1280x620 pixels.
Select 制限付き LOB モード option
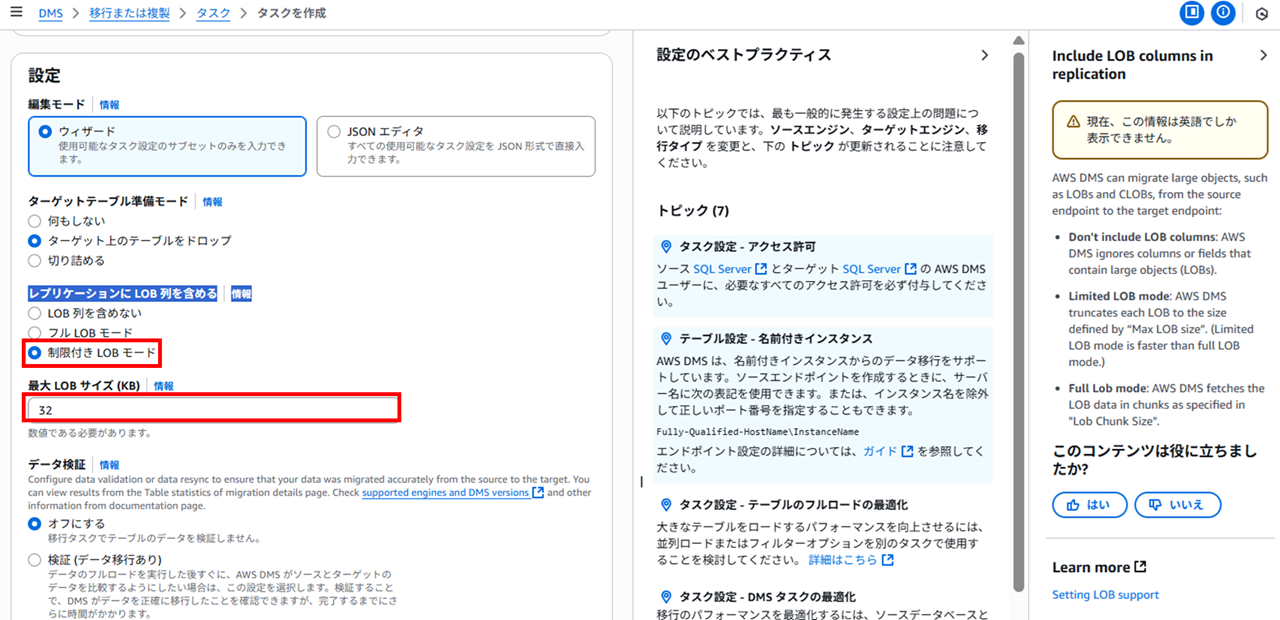point(35,352)
